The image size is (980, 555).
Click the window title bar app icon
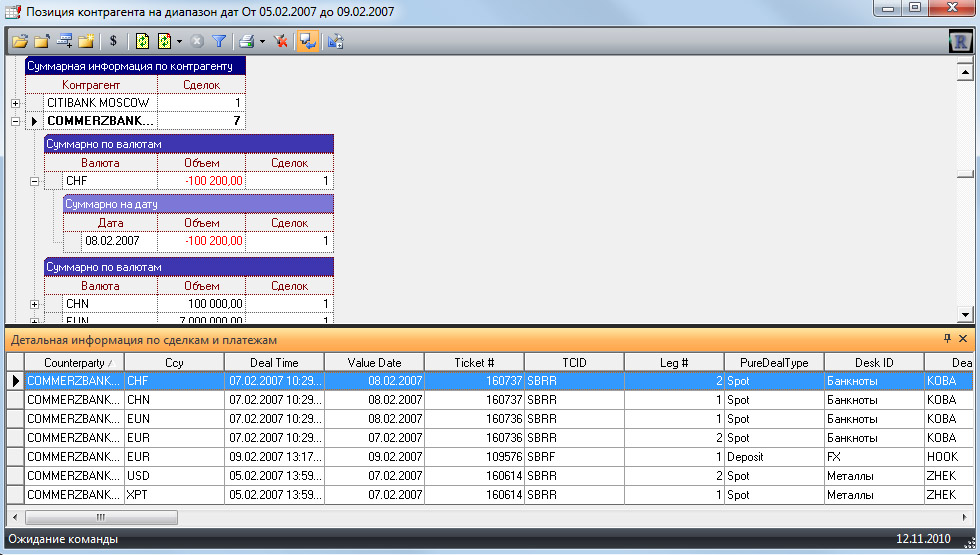12,12
